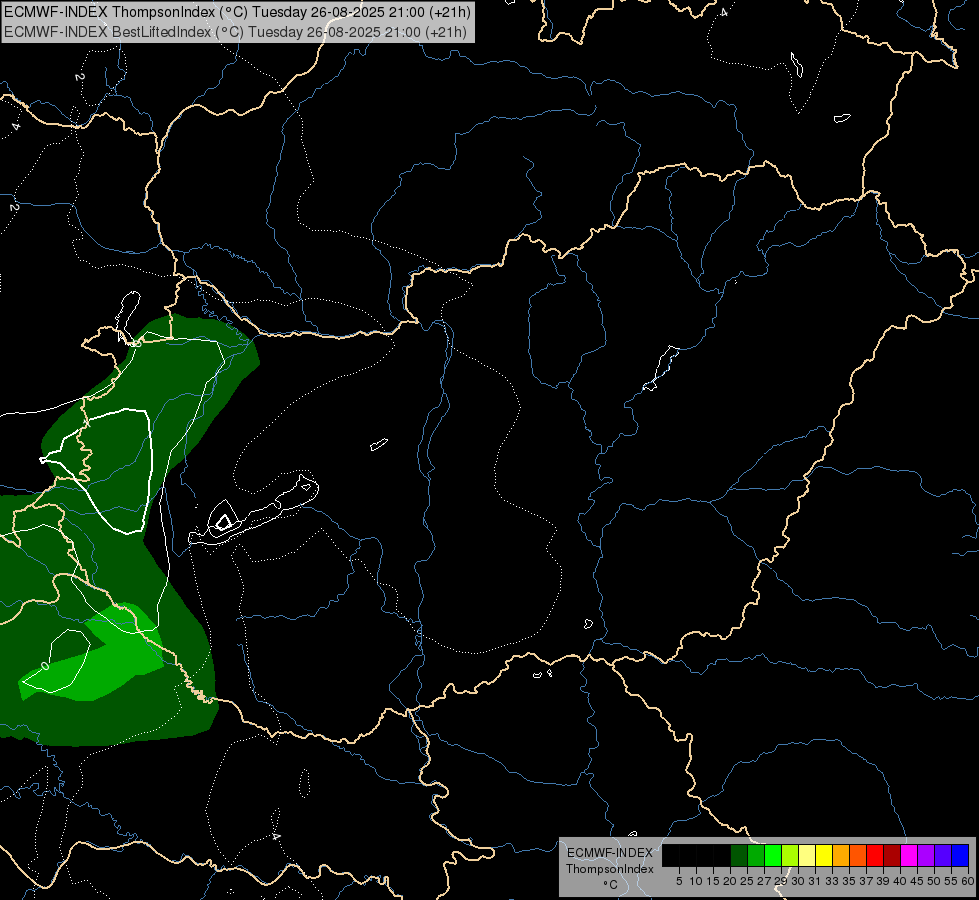Screen dimensions: 979x900
Task: Click the ThompsonIndex title line at top
Action: (x=237, y=12)
